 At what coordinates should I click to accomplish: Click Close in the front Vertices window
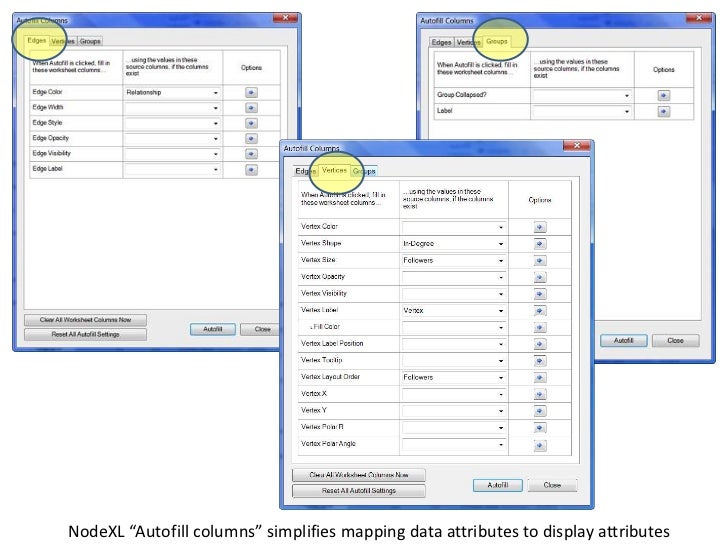(x=552, y=485)
